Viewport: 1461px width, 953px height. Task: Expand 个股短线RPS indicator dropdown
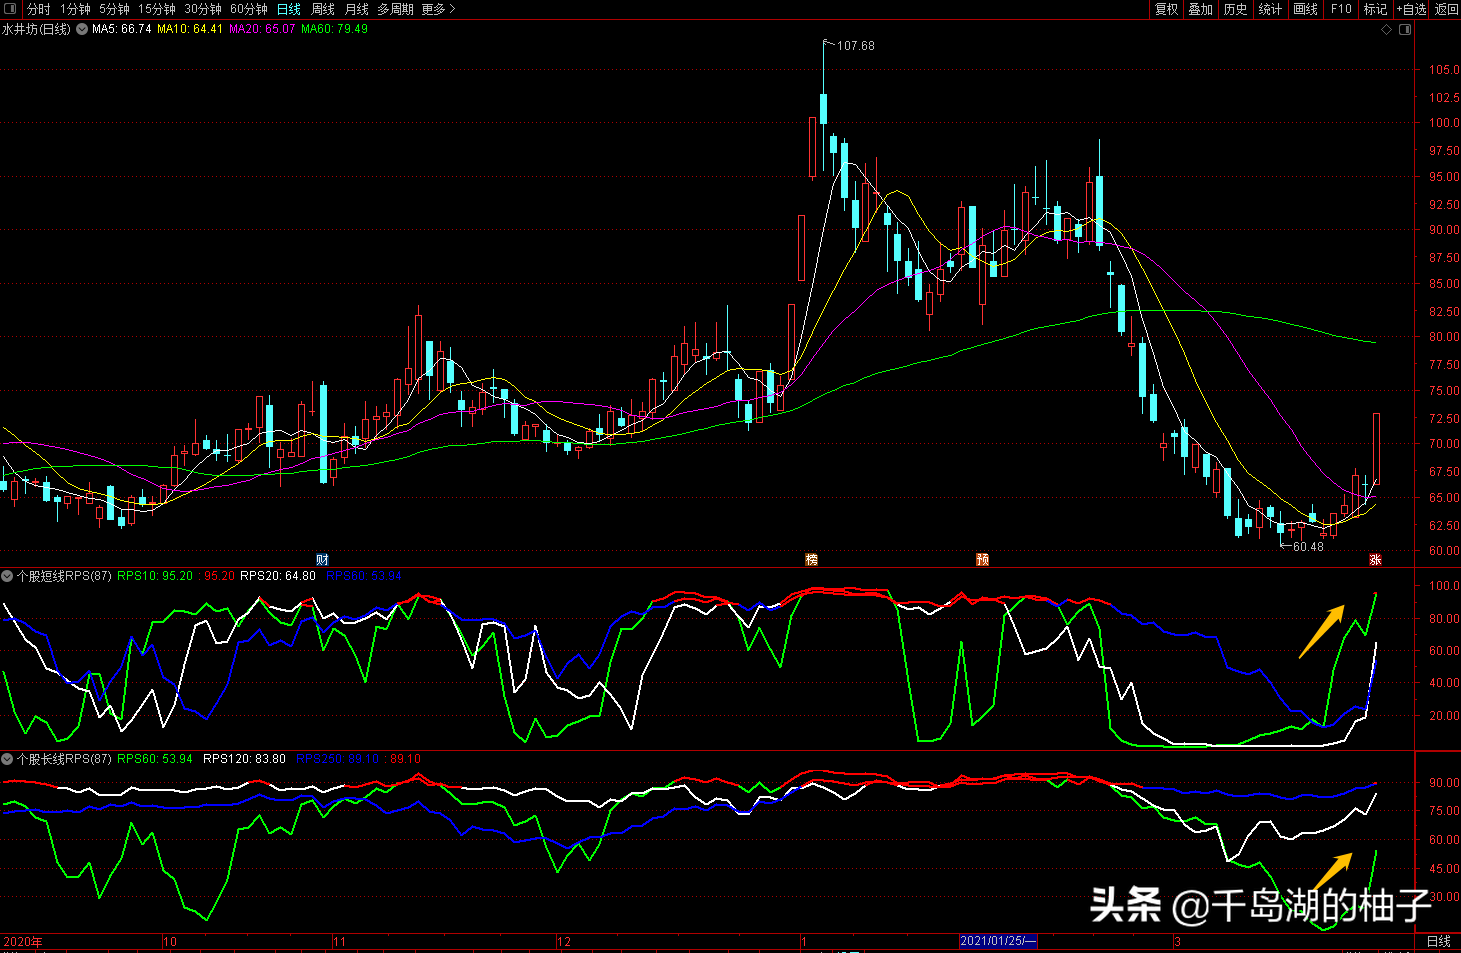pyautogui.click(x=7, y=576)
